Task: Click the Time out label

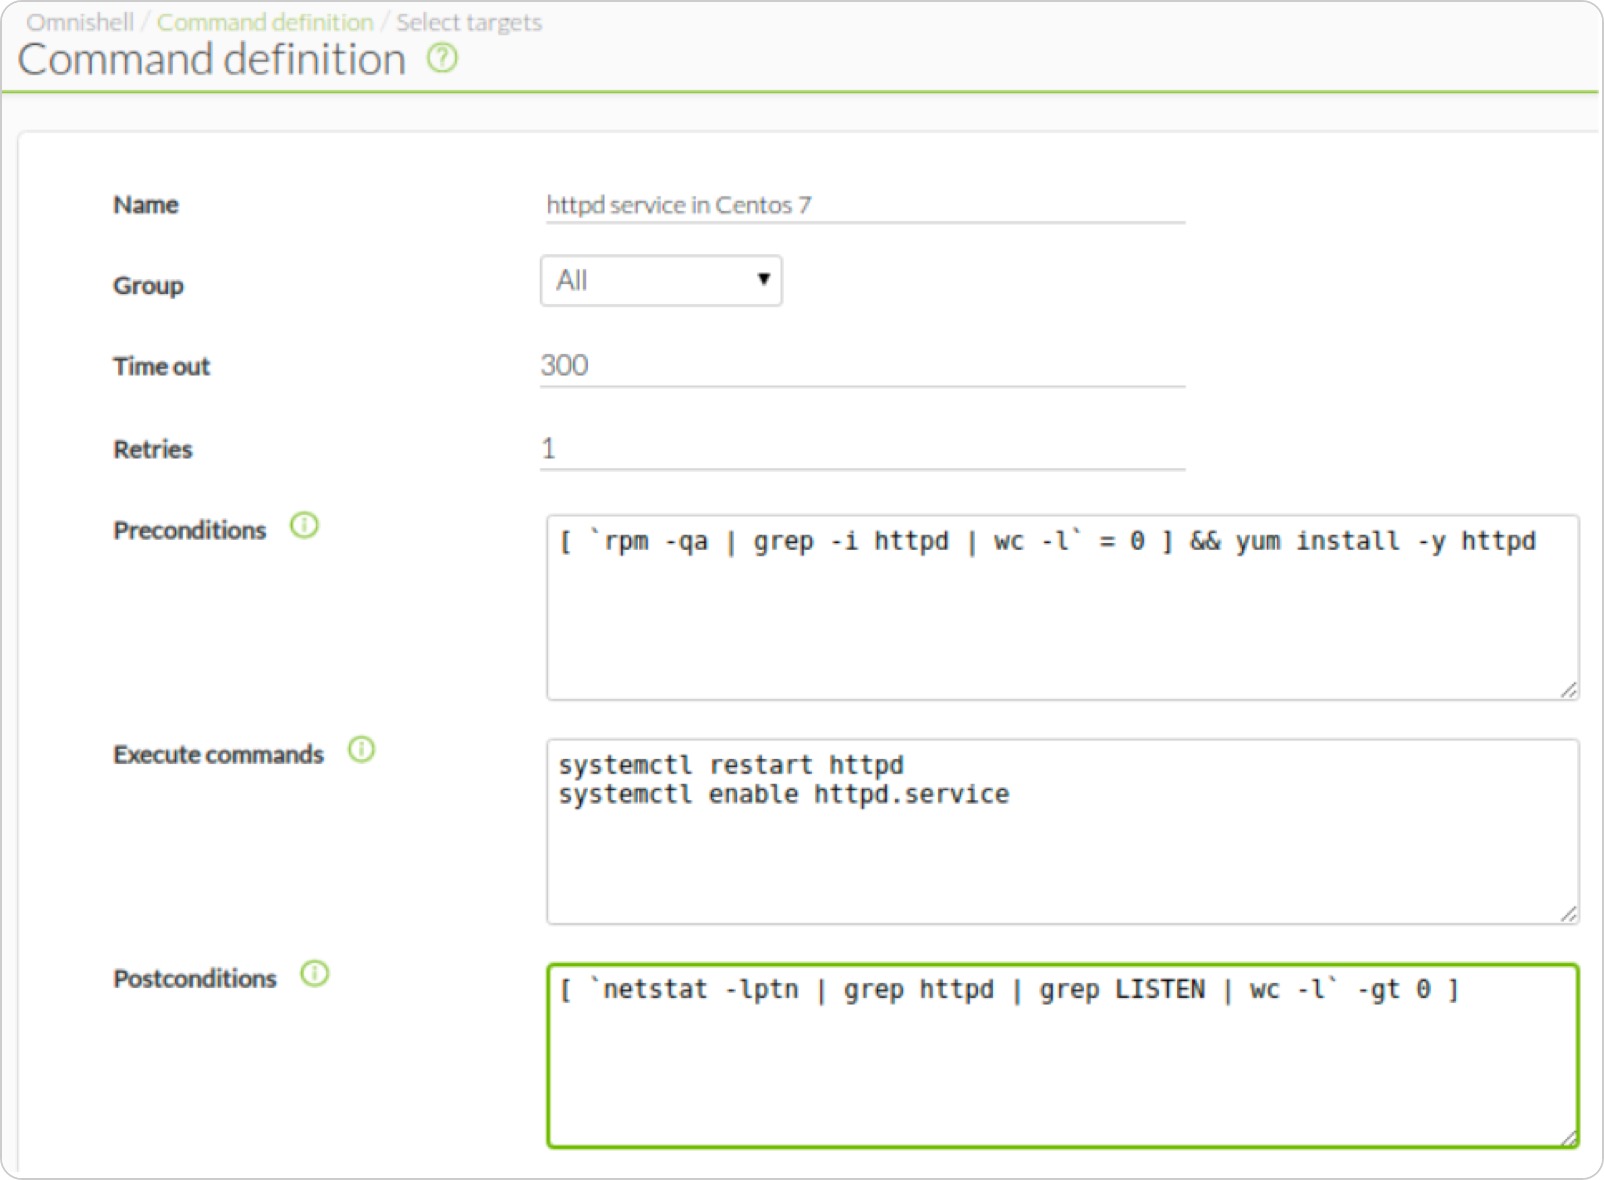Action: 161,367
